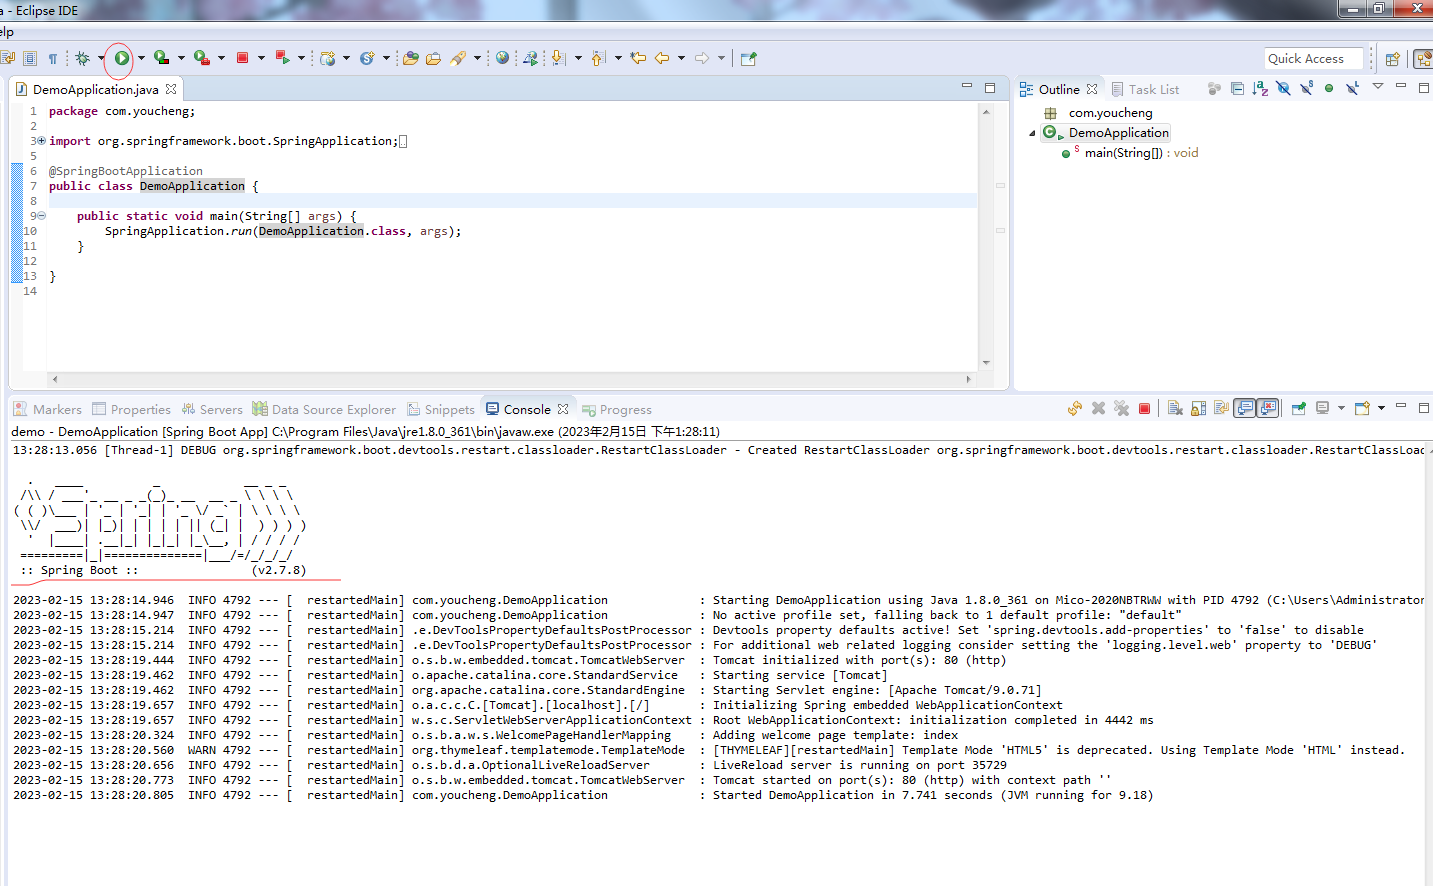Click the Next Annotation icon

558,58
